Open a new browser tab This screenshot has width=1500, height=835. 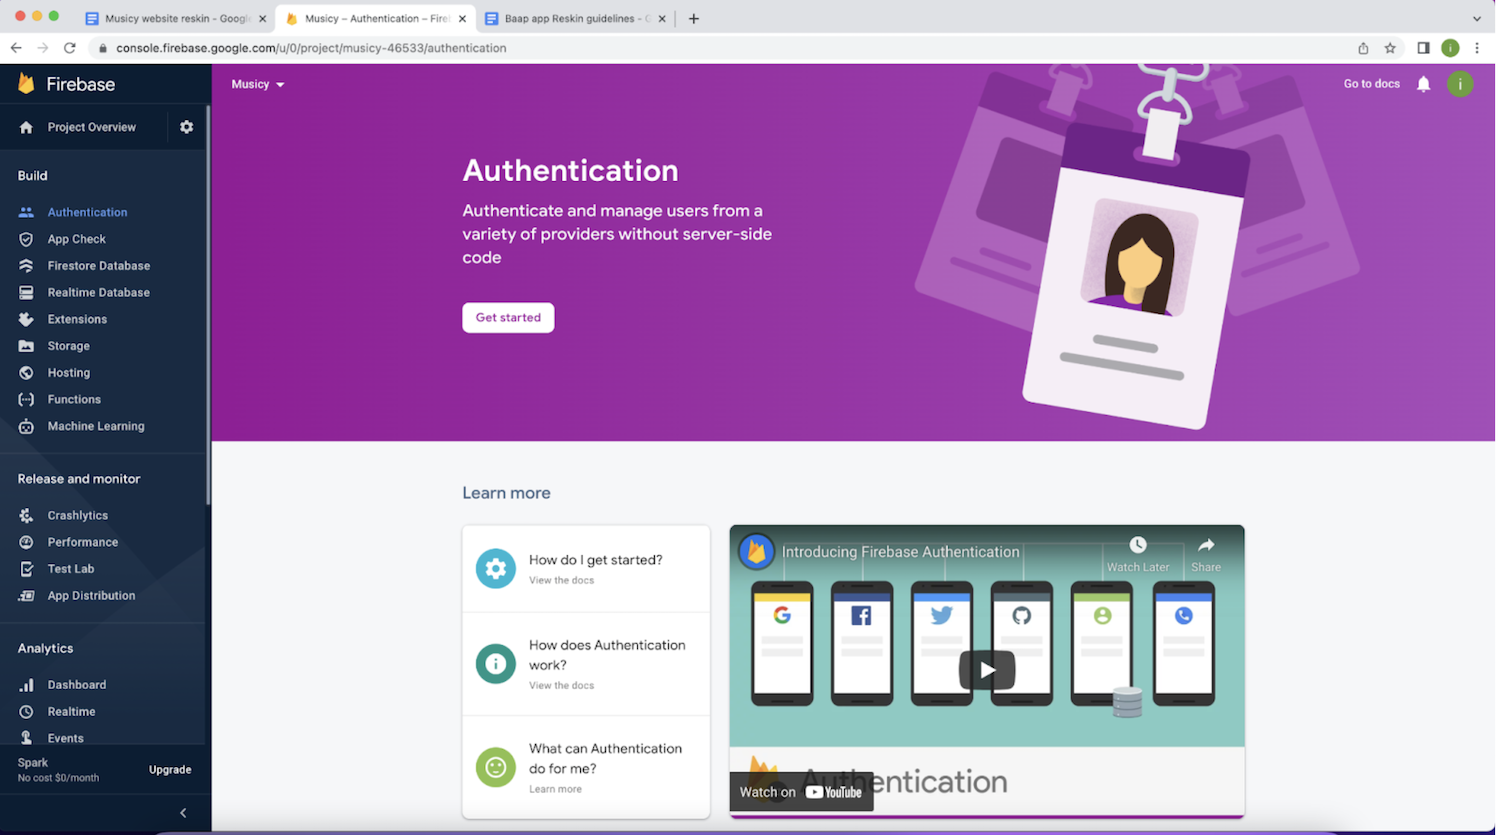tap(694, 18)
